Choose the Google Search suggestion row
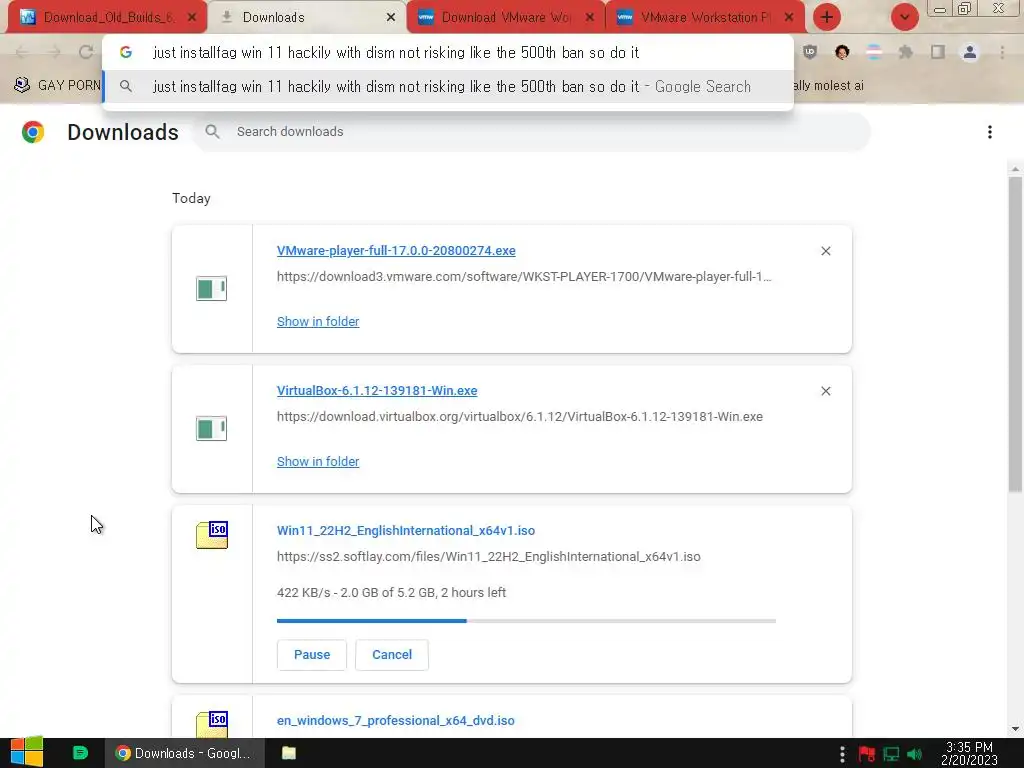The image size is (1024, 768). (448, 86)
